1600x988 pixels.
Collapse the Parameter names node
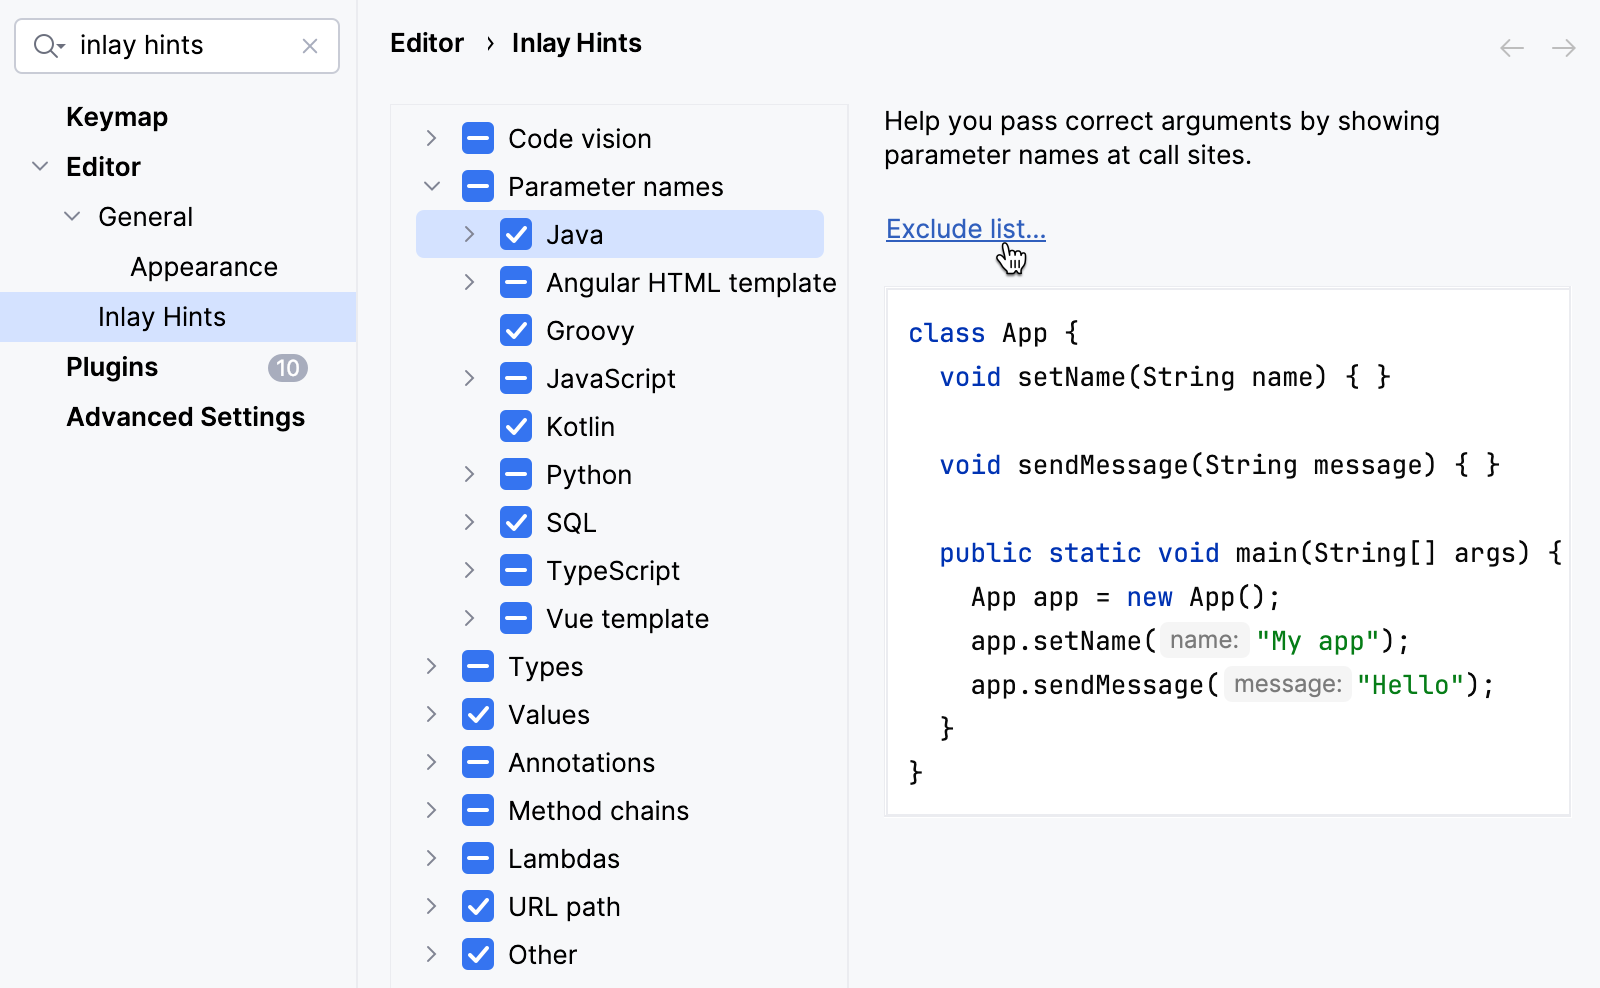(x=432, y=186)
